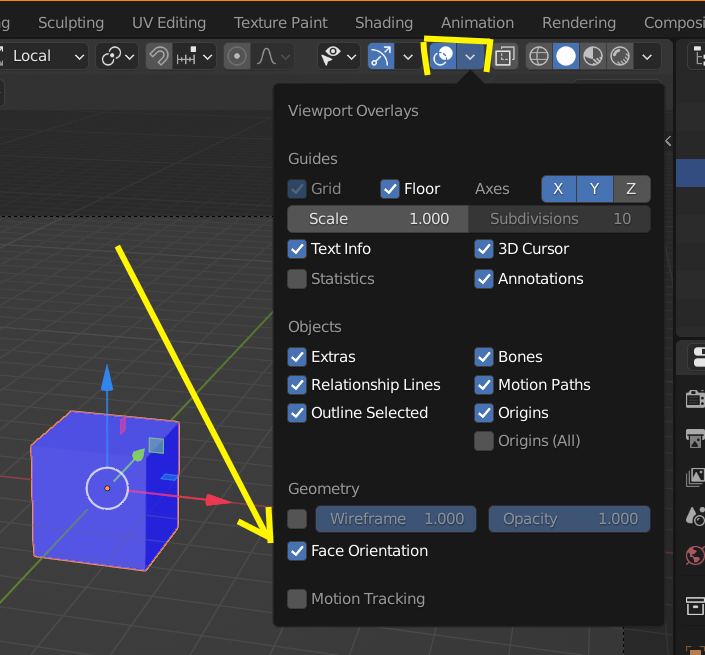705x655 pixels.
Task: Toggle the X-Ray icon
Action: point(505,57)
